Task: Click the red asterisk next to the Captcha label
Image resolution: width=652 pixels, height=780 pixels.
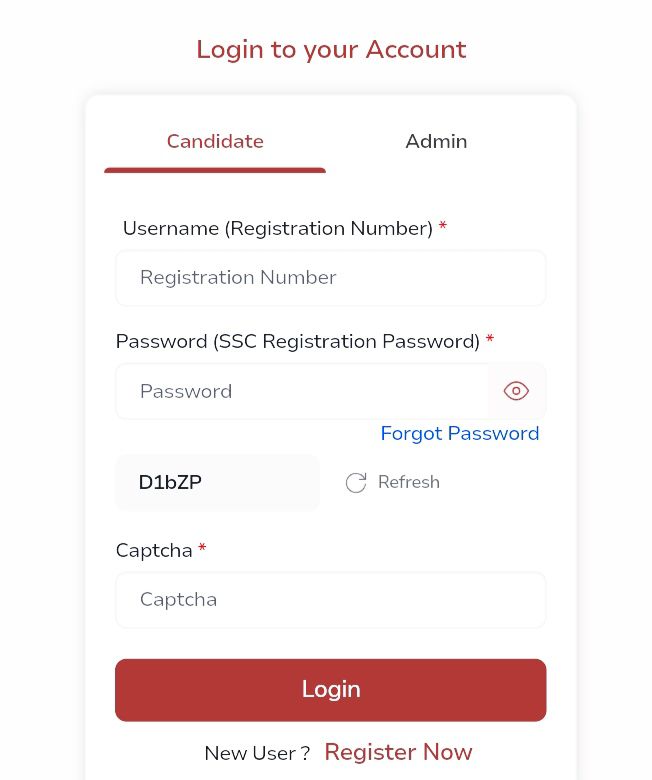Action: click(x=202, y=548)
